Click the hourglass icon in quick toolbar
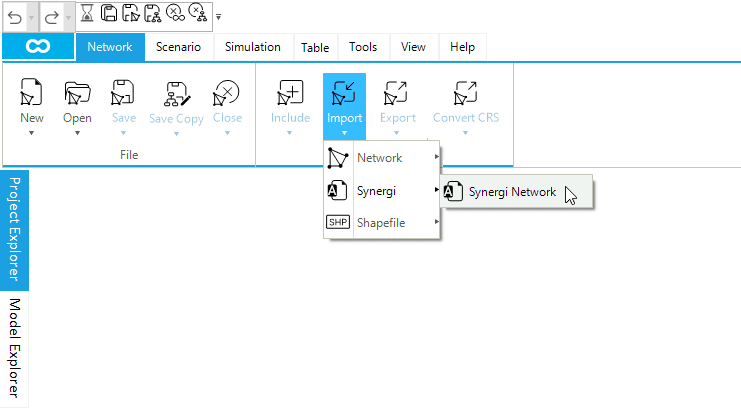This screenshot has width=741, height=409. coord(87,16)
